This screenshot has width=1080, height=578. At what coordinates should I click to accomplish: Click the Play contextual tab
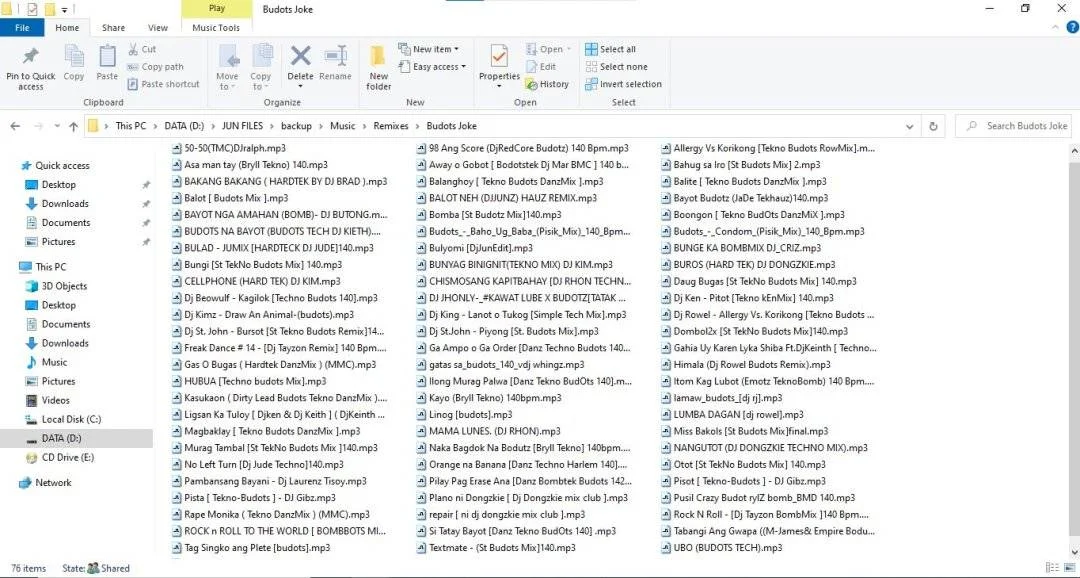(x=216, y=9)
